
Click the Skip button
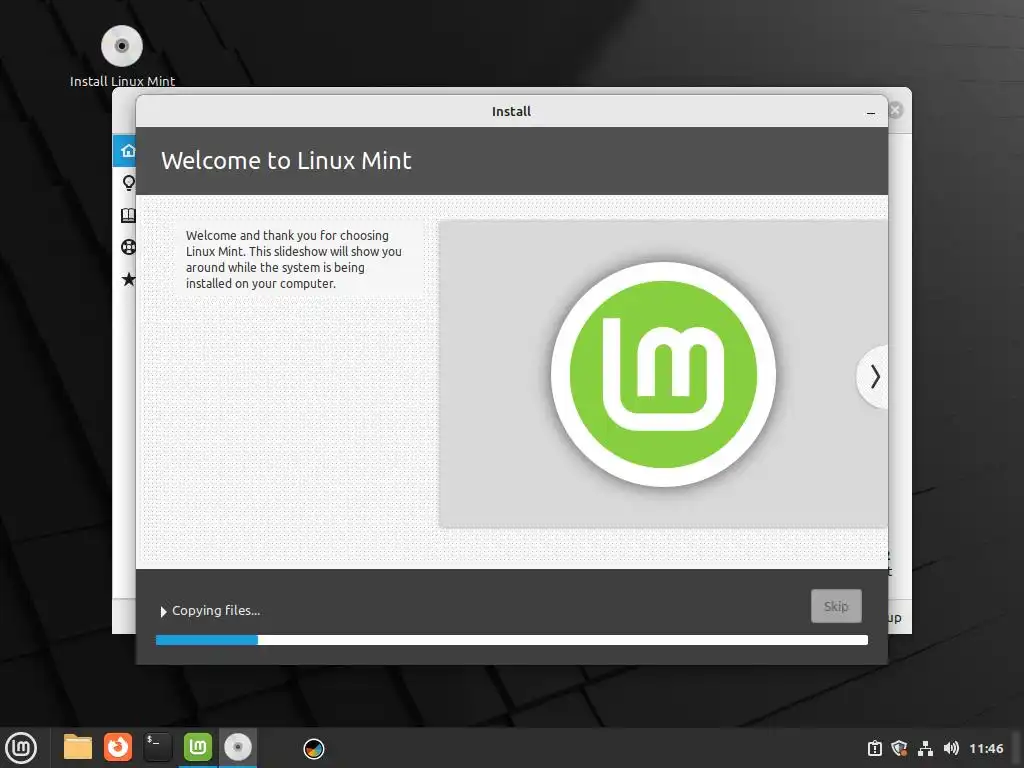pyautogui.click(x=836, y=606)
